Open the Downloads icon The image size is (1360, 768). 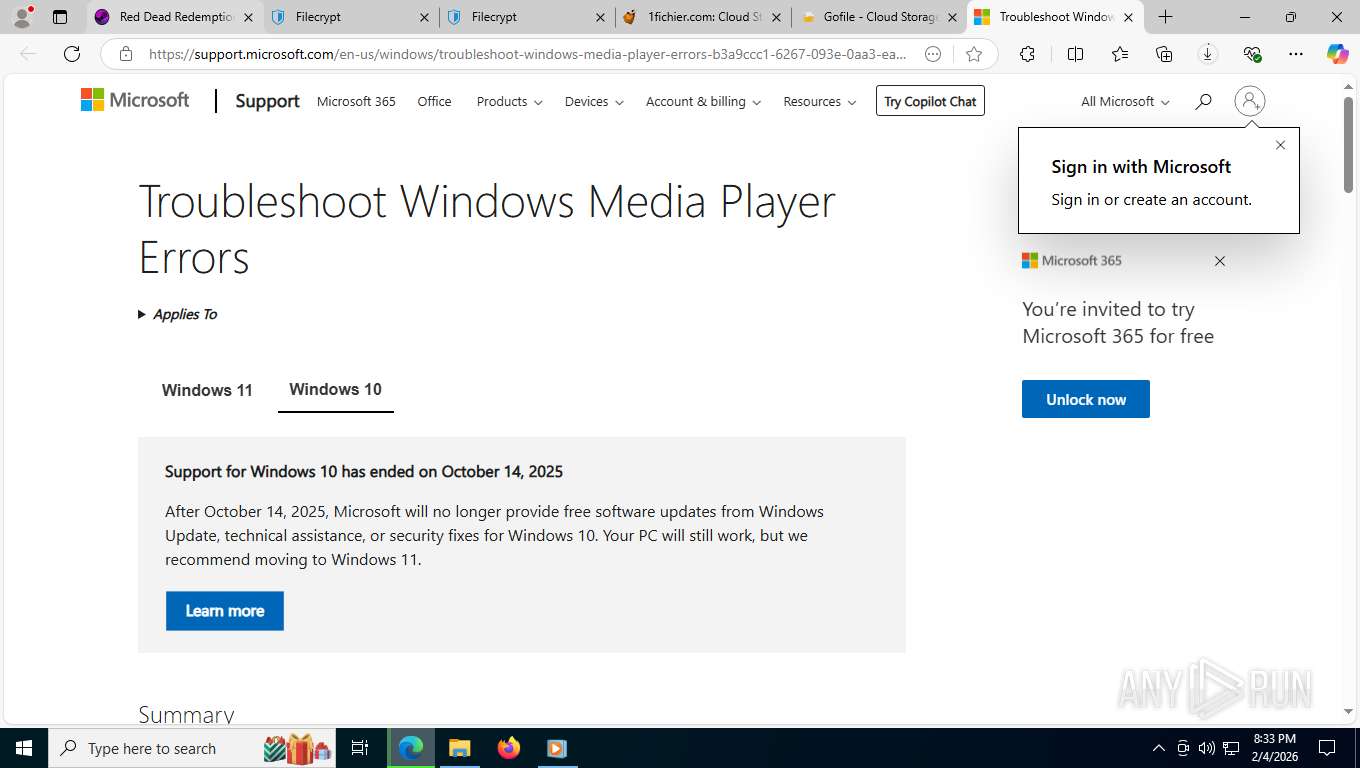pos(1208,54)
